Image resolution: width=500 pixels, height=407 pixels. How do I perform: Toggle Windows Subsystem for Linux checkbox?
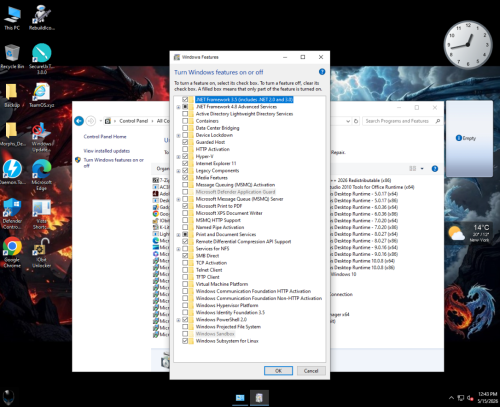pos(185,341)
